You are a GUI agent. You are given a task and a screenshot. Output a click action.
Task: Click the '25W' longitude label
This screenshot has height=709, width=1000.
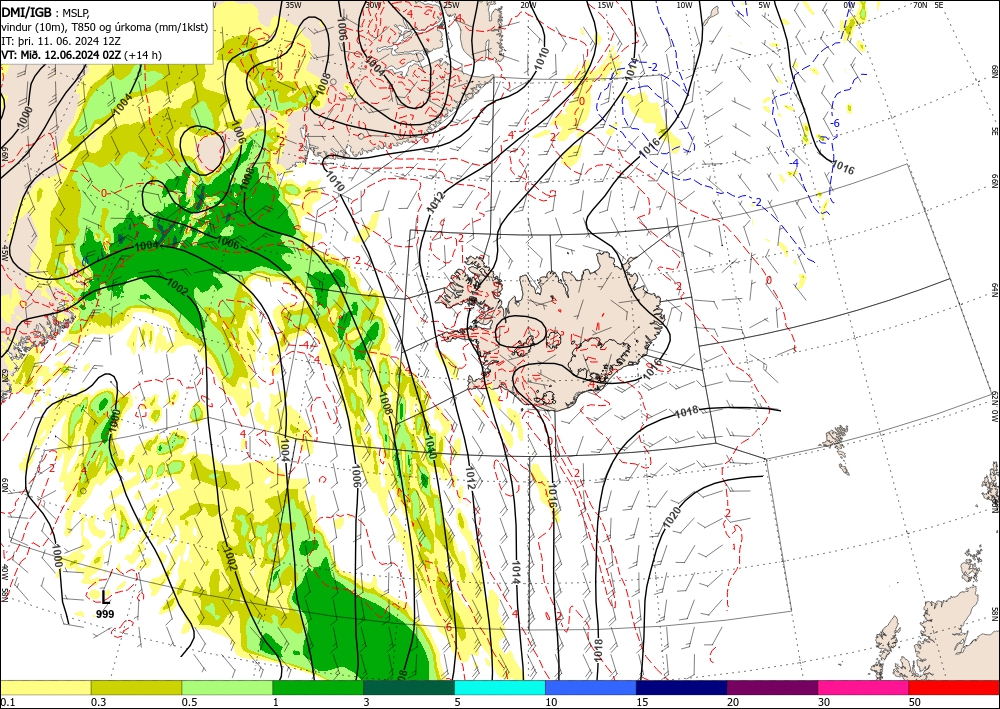click(x=451, y=5)
